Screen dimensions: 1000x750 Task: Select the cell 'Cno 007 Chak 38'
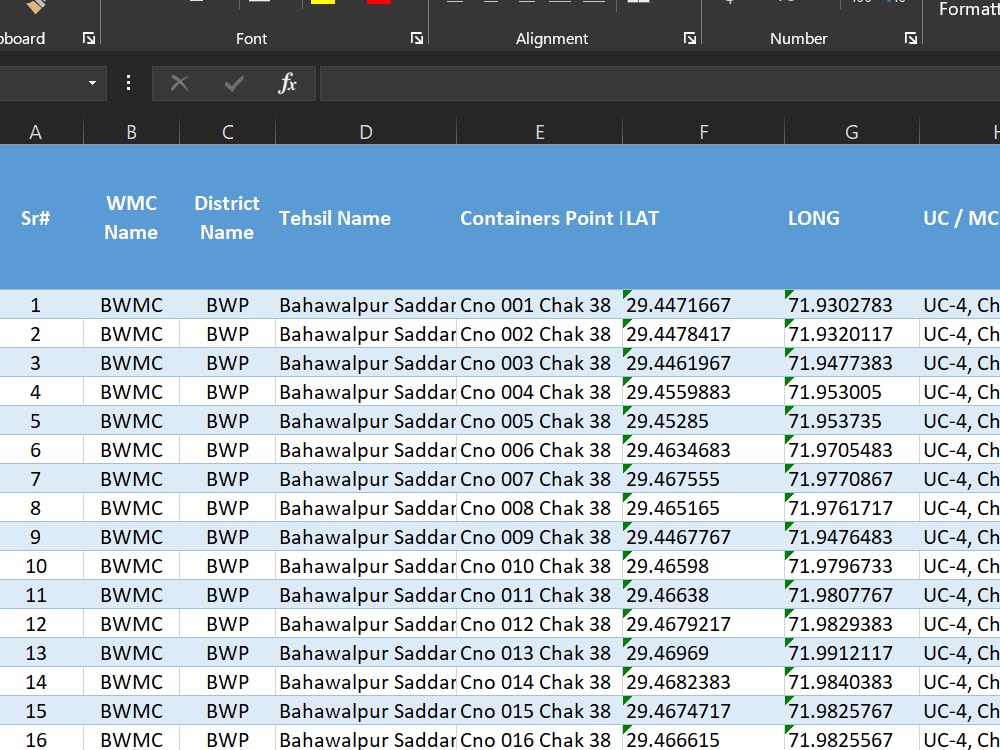(540, 479)
